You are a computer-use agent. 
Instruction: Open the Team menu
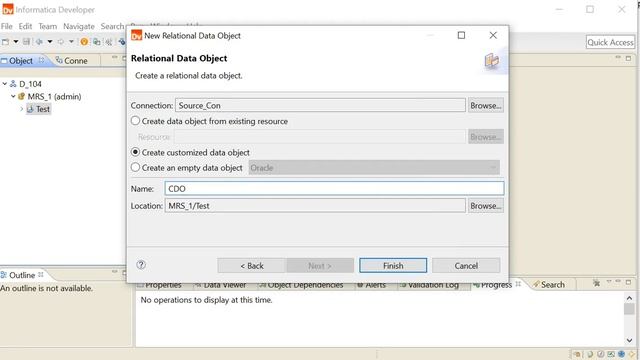48,26
